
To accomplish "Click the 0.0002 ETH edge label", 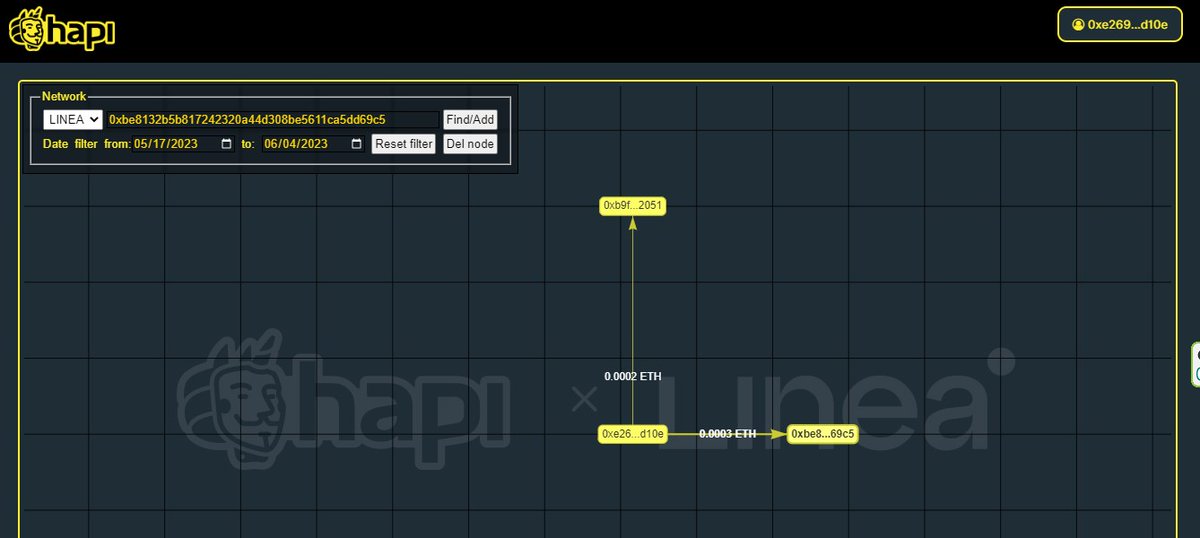I will point(632,376).
